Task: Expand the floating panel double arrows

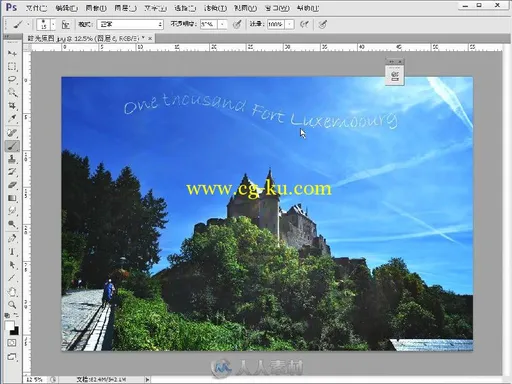Action: (x=391, y=62)
